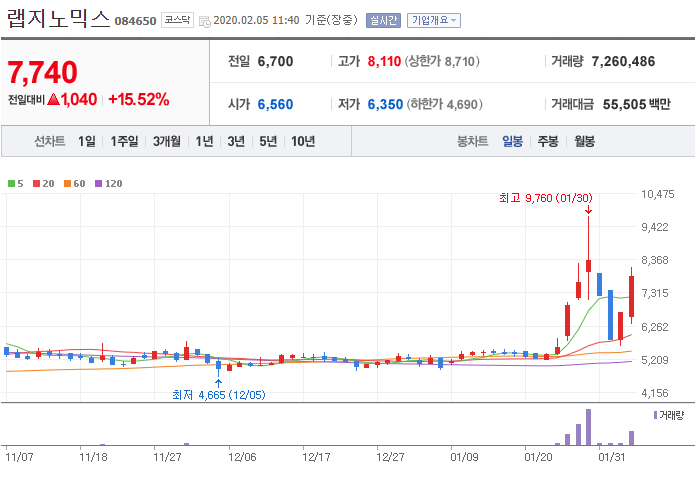The height and width of the screenshot is (480, 695).
Task: Select the 10년 line chart tab
Action: 303,141
